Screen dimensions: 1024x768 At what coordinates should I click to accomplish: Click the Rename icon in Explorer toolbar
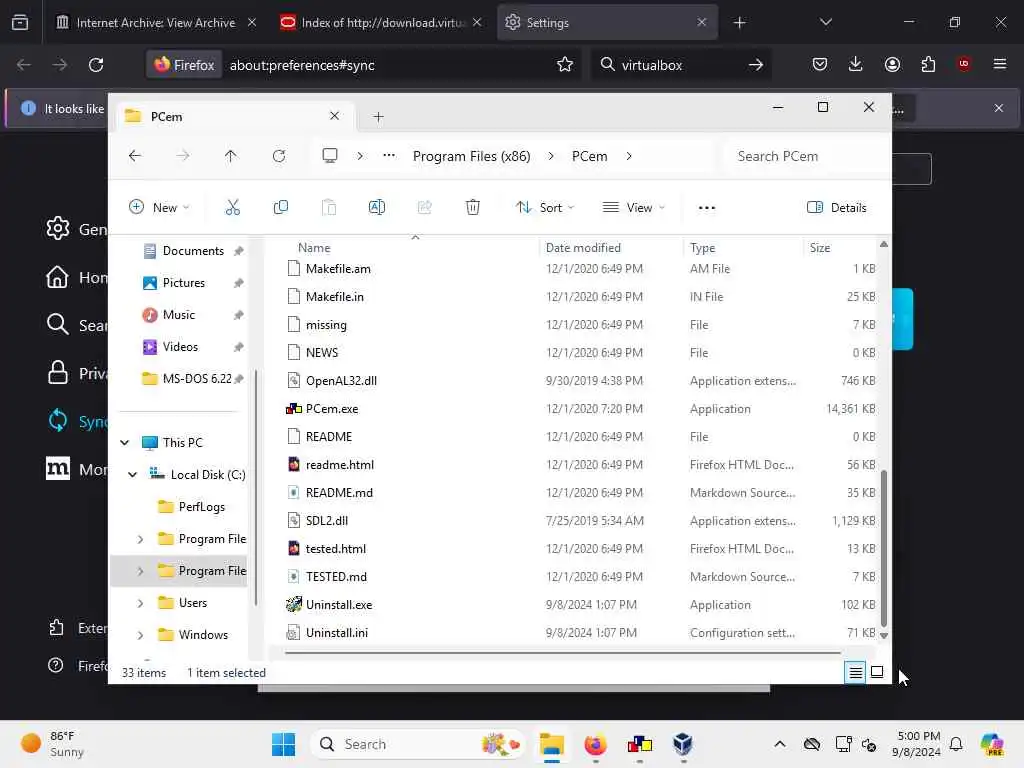point(377,208)
